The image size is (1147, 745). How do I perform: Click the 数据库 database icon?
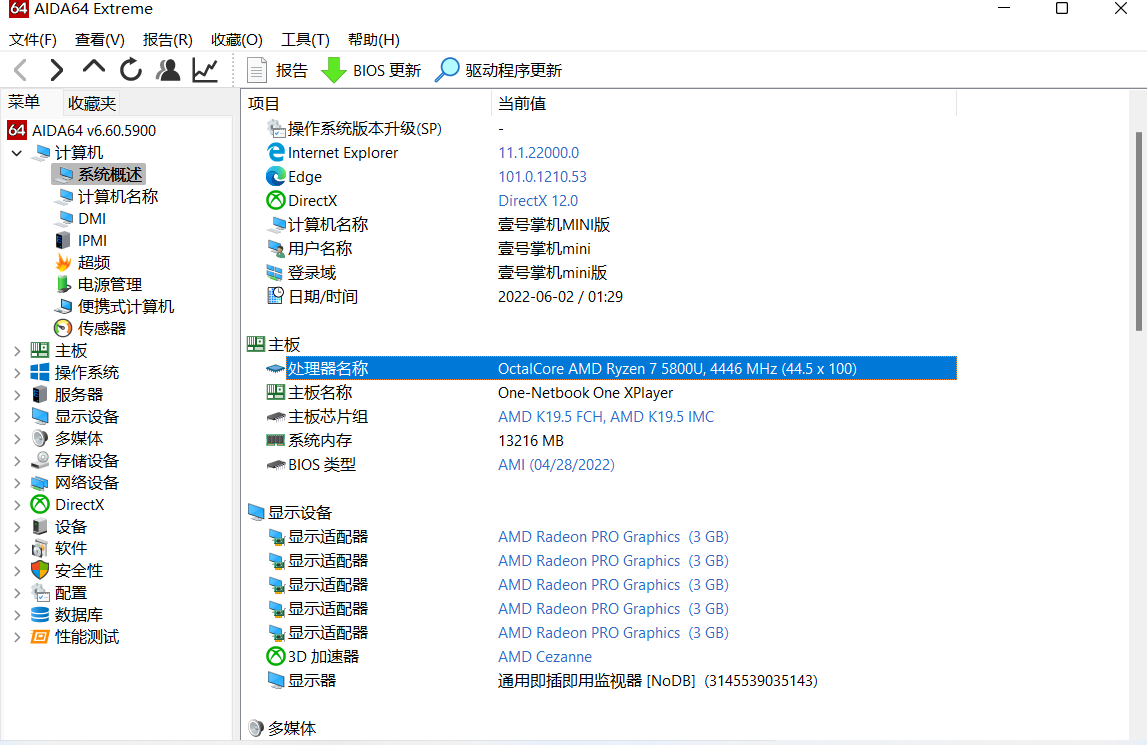point(40,615)
